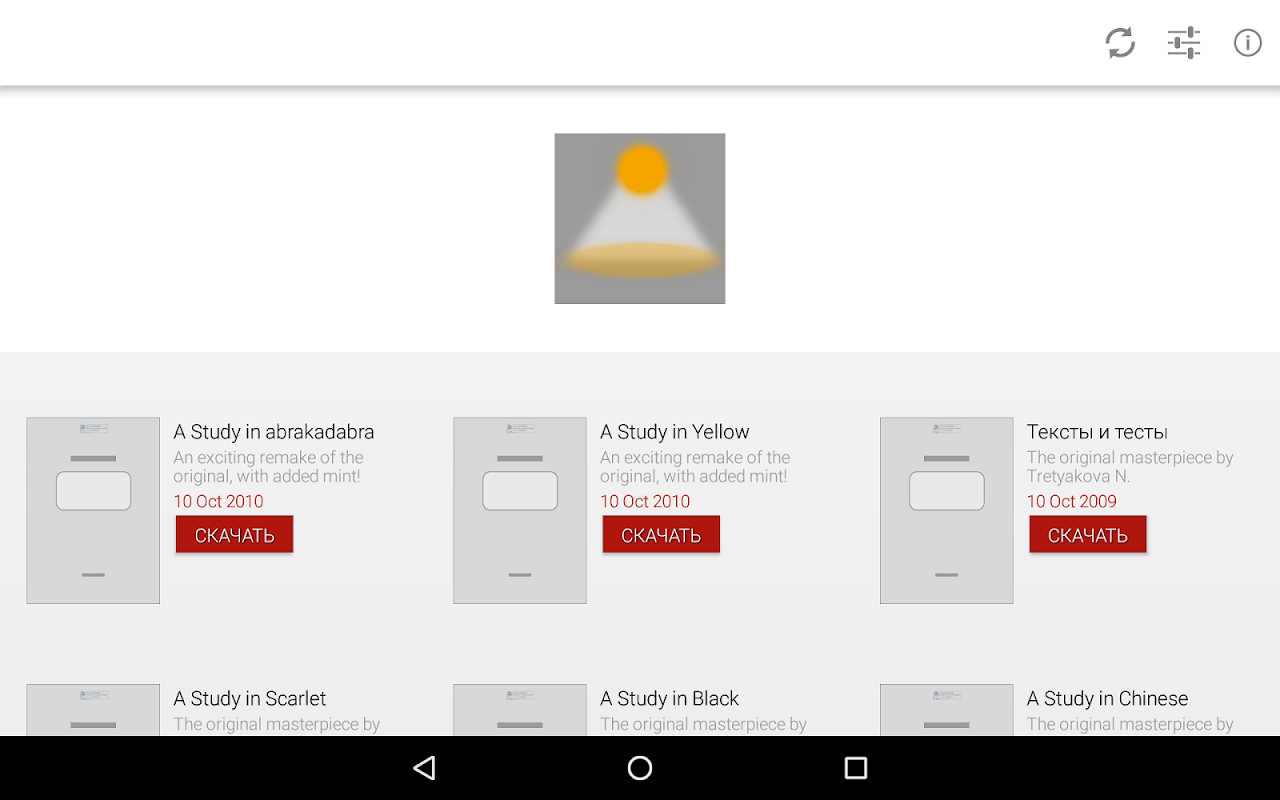Click description under A Study in Chinese
Image resolution: width=1280 pixels, height=800 pixels.
pos(1130,724)
